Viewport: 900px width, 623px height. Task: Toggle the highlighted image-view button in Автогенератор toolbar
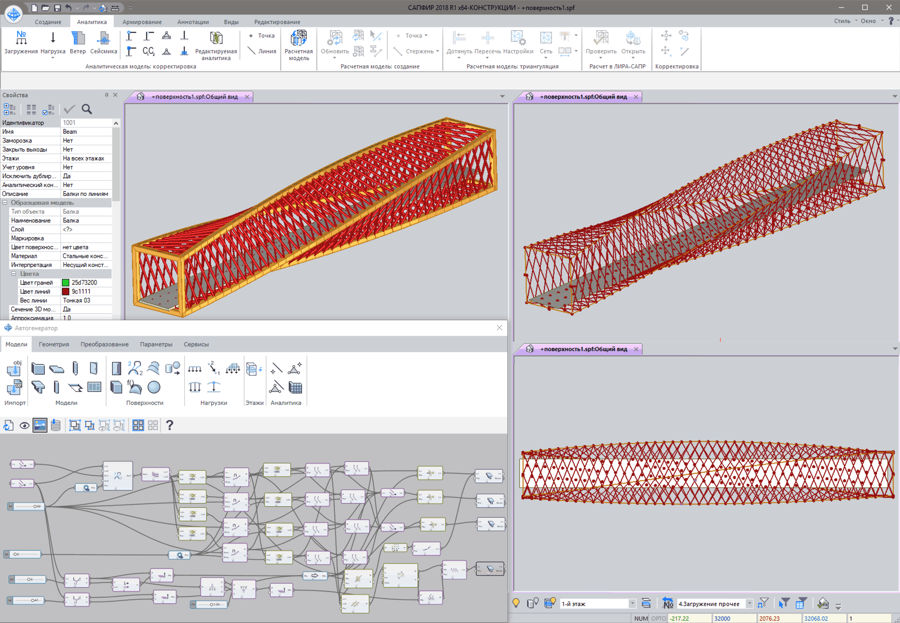(x=40, y=425)
